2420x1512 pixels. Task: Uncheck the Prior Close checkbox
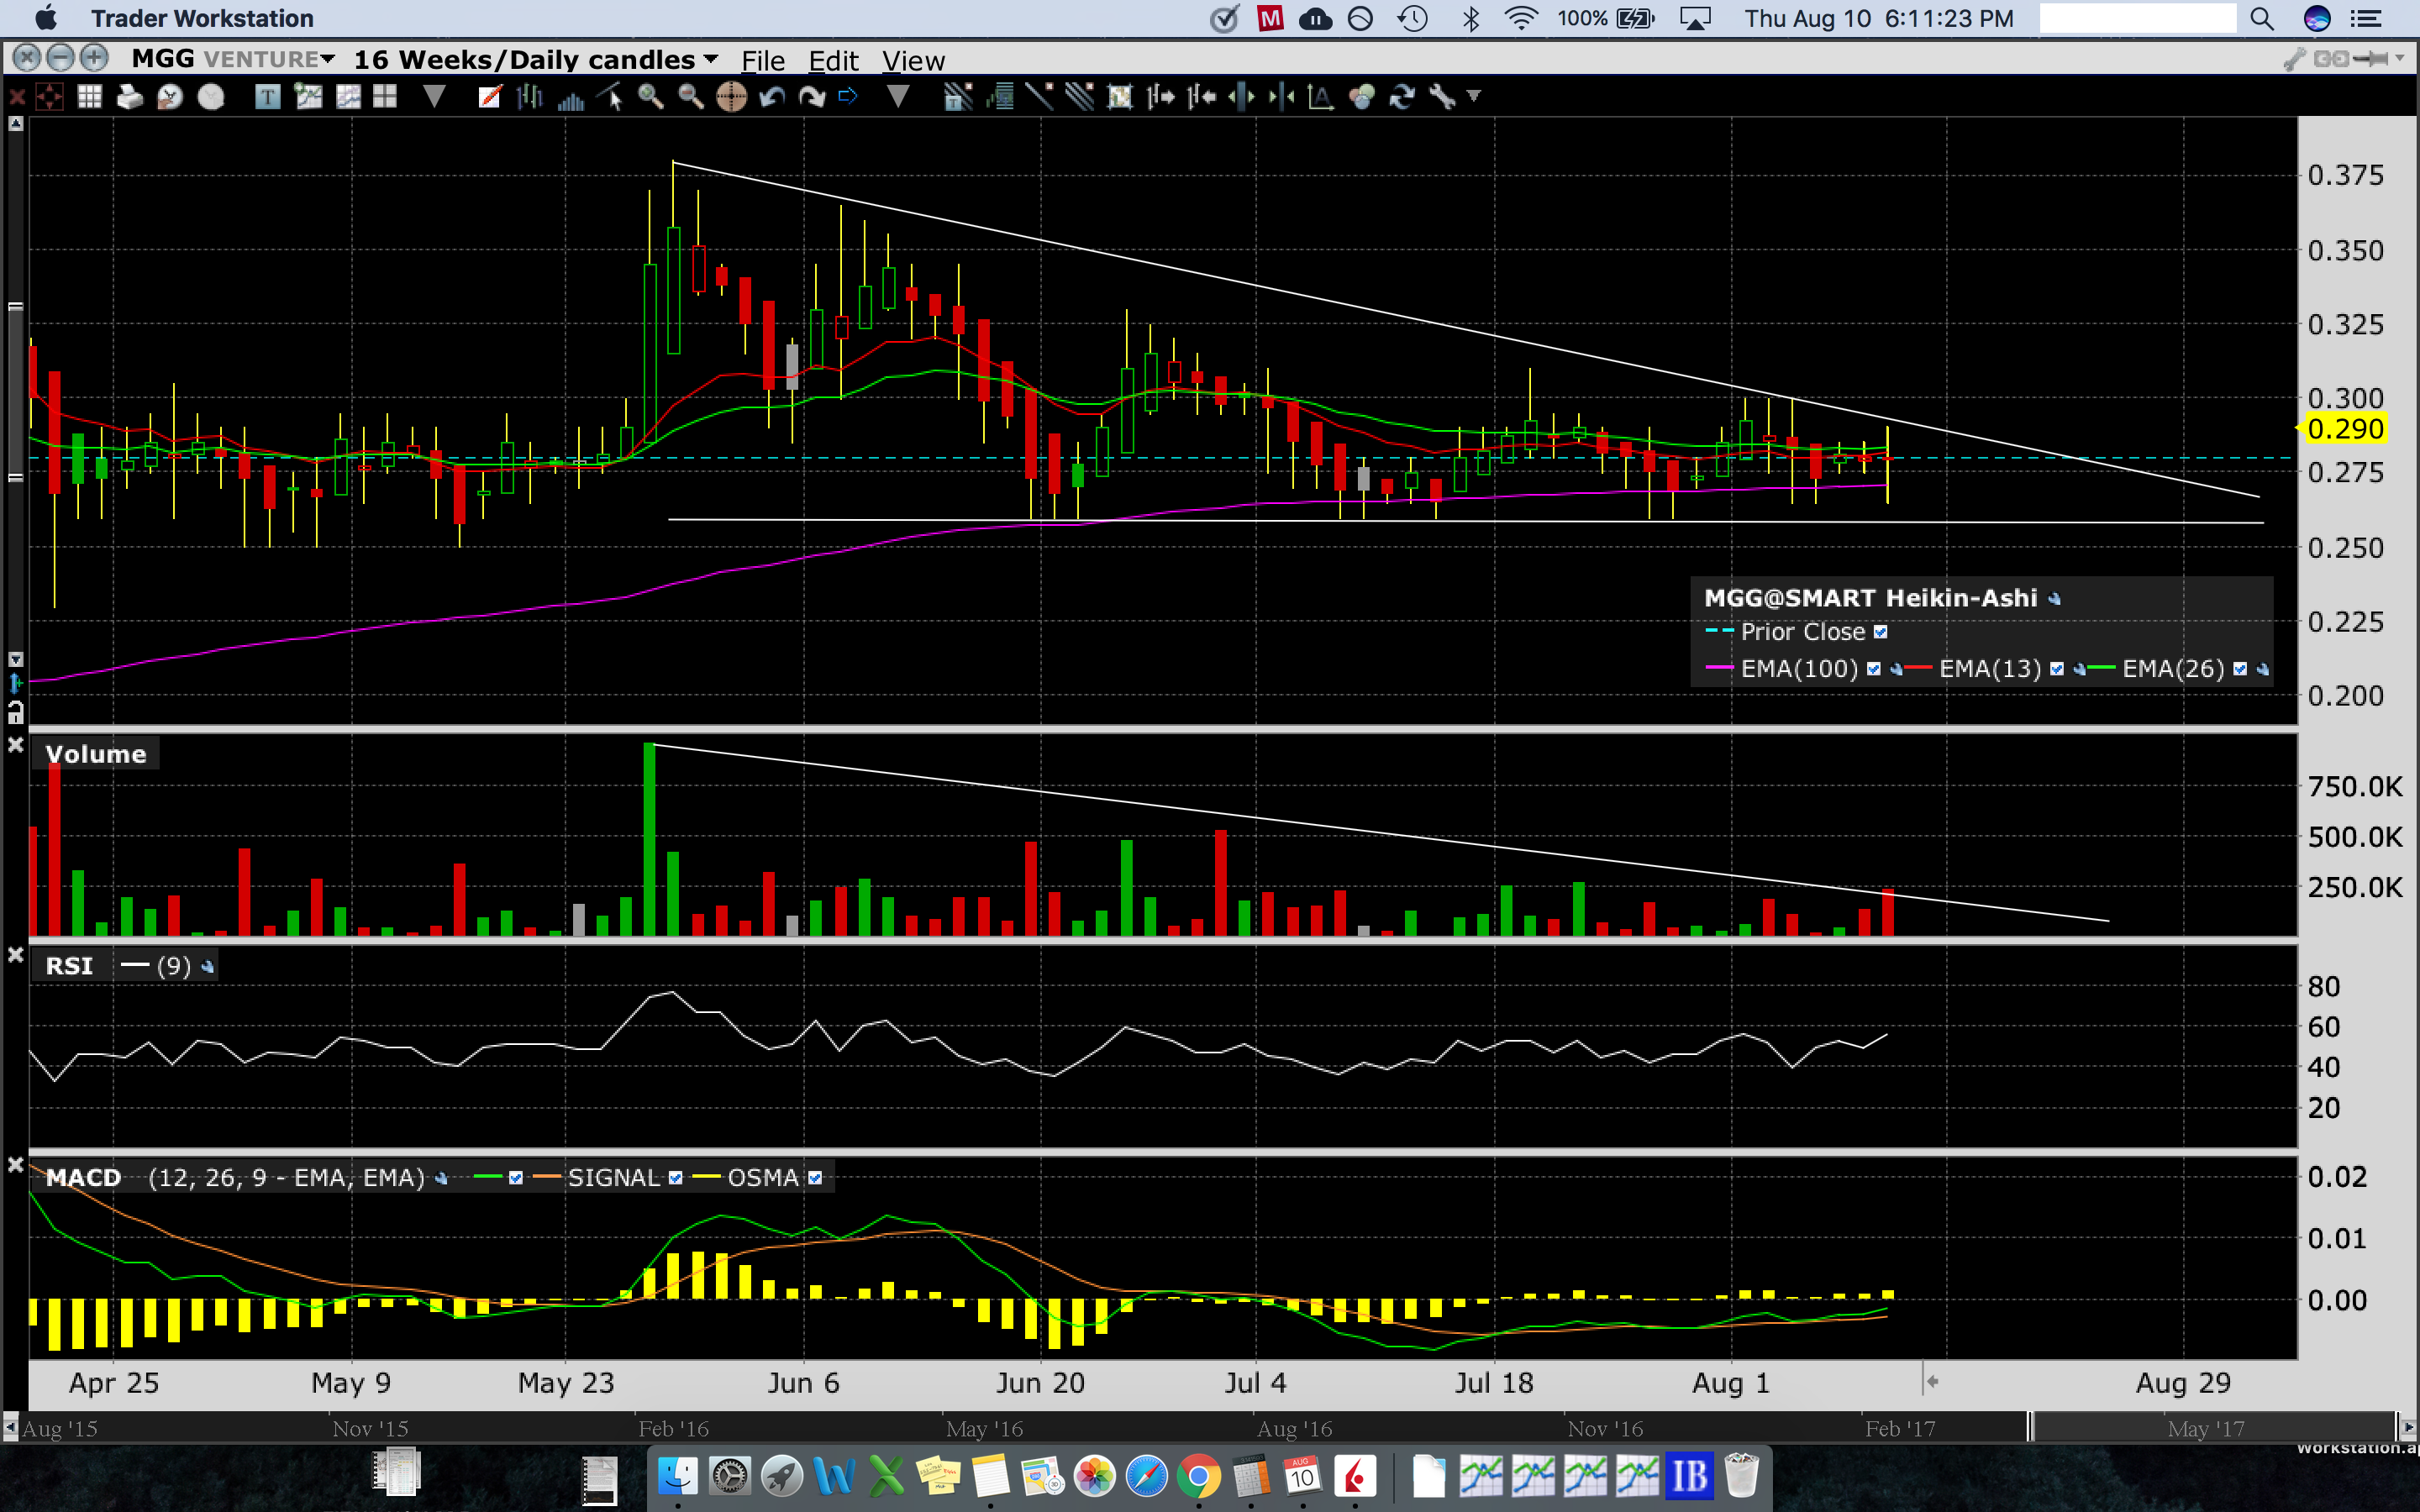tap(1880, 632)
